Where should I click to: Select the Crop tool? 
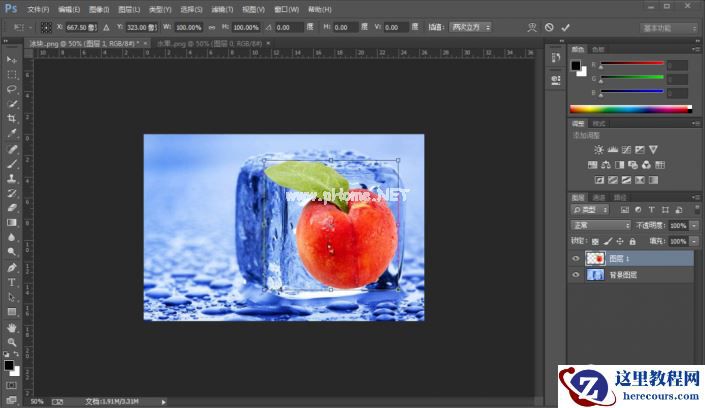pos(12,118)
